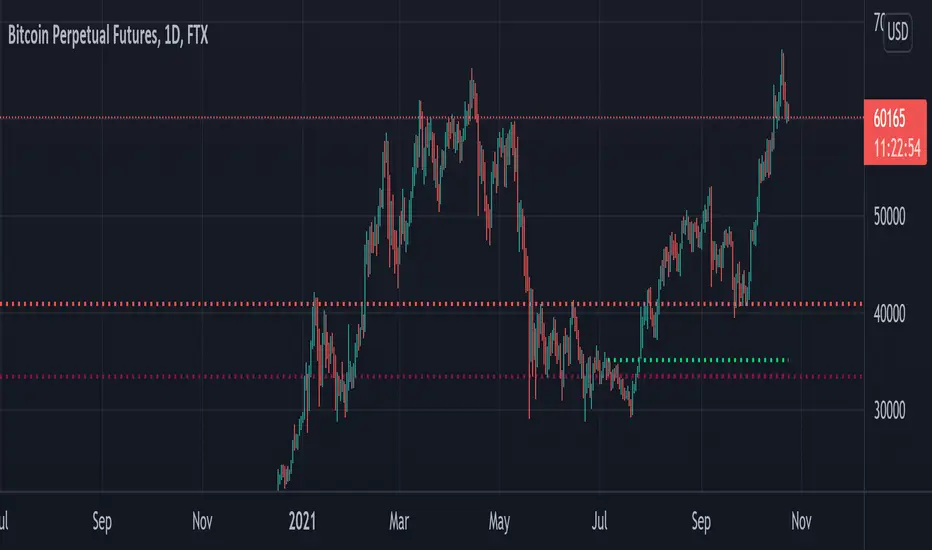Viewport: 932px width, 550px height.
Task: Click the Nov 2020 time axis label
Action: [203, 521]
